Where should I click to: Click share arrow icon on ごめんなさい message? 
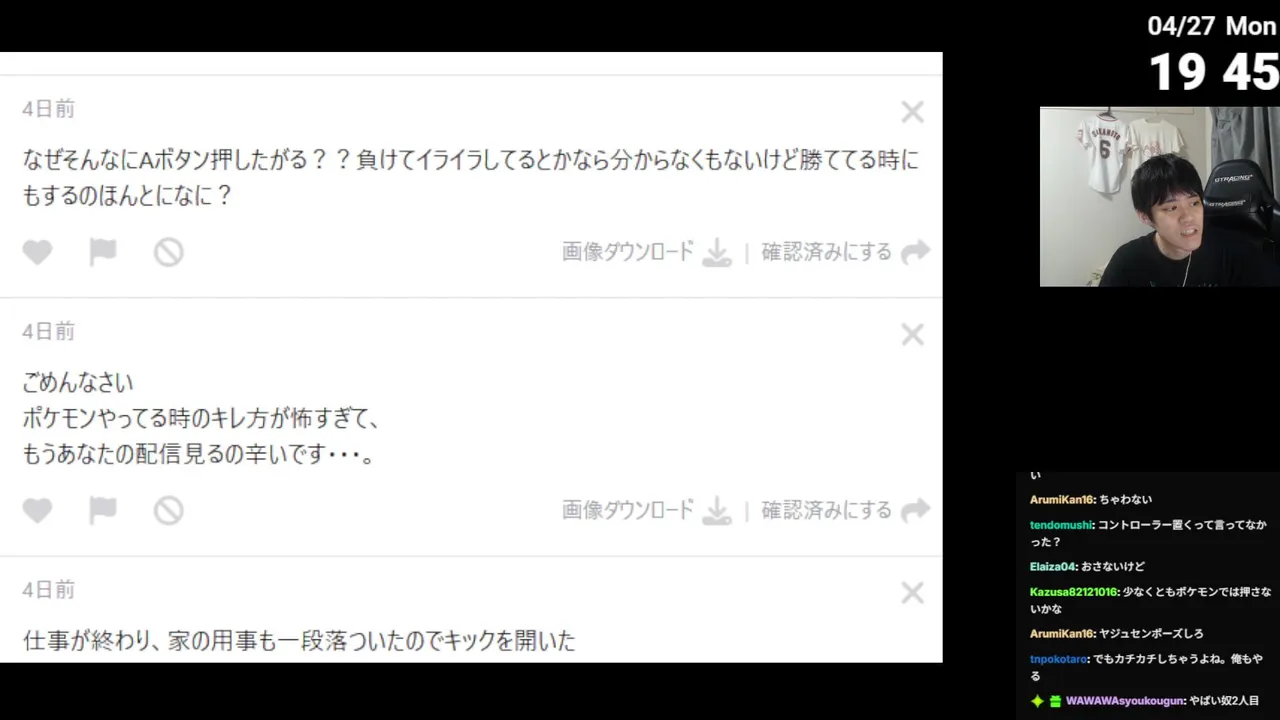tap(915, 511)
